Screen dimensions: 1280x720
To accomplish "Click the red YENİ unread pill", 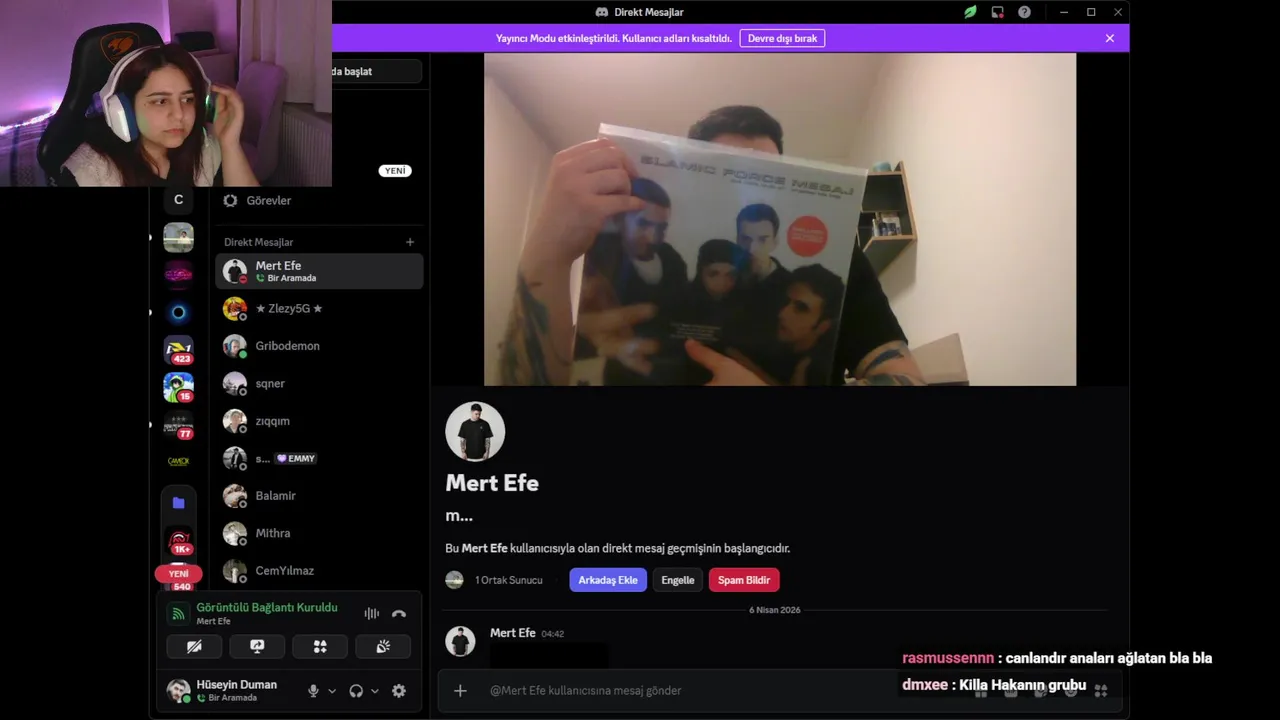I will point(178,574).
